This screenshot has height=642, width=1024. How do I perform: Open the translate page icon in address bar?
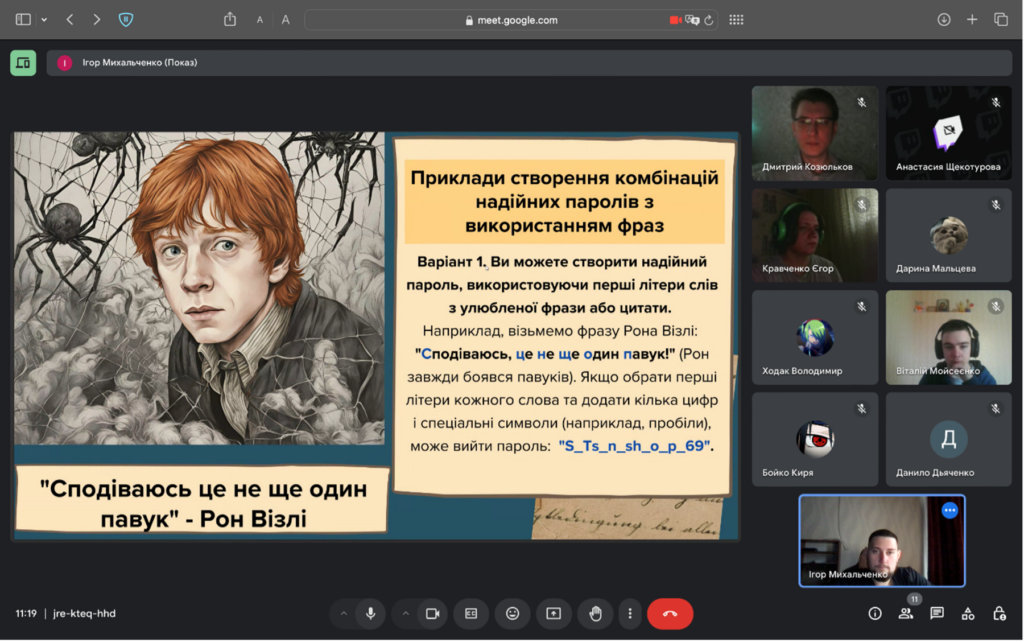point(692,20)
